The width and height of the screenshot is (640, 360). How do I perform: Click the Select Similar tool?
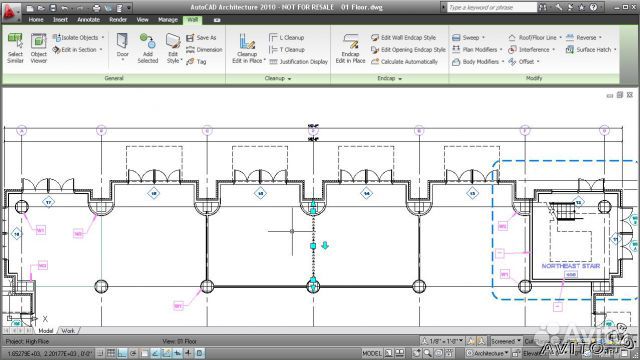coord(15,48)
